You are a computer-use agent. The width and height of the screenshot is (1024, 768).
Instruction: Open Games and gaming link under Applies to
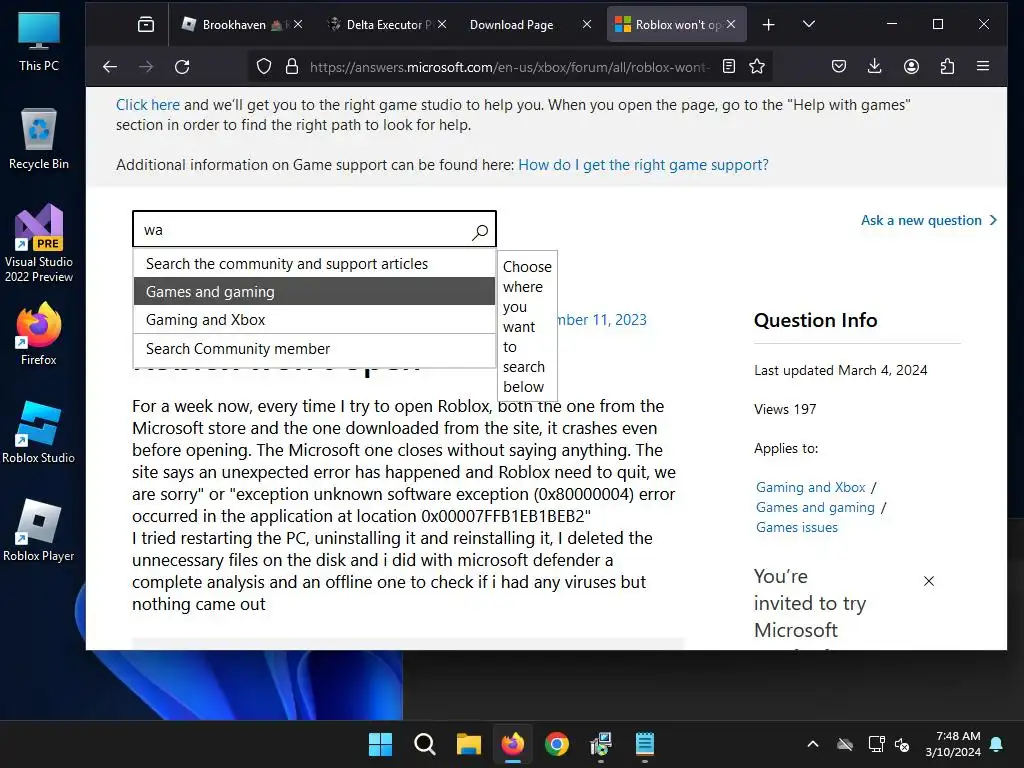815,507
